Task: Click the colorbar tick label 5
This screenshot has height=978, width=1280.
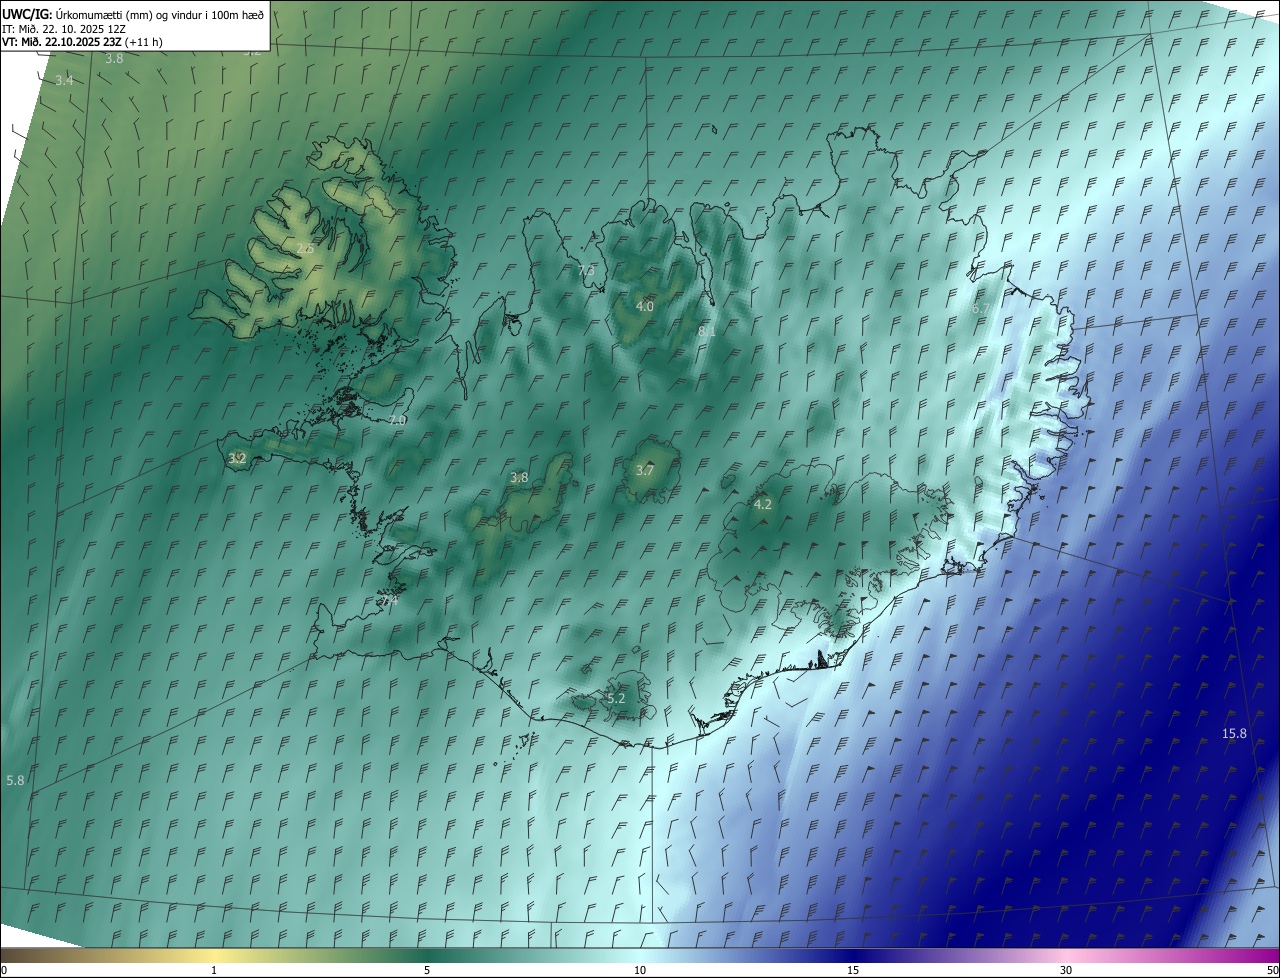Action: [x=427, y=971]
